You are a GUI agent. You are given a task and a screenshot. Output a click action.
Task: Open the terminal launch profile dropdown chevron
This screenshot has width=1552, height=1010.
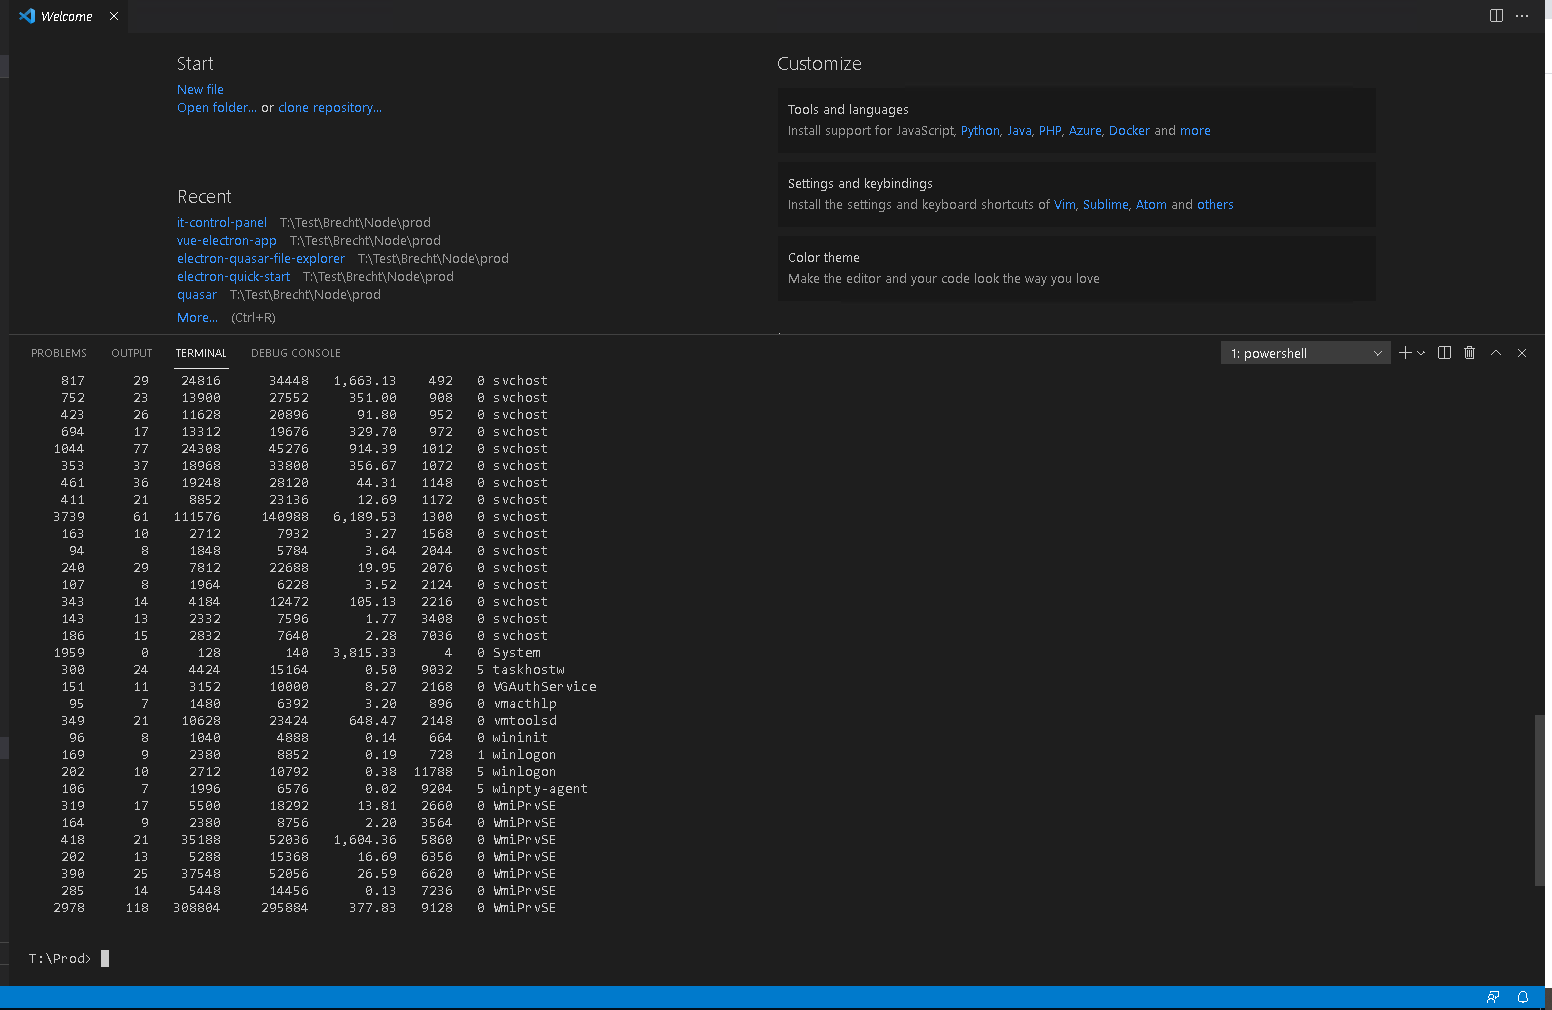pos(1421,352)
